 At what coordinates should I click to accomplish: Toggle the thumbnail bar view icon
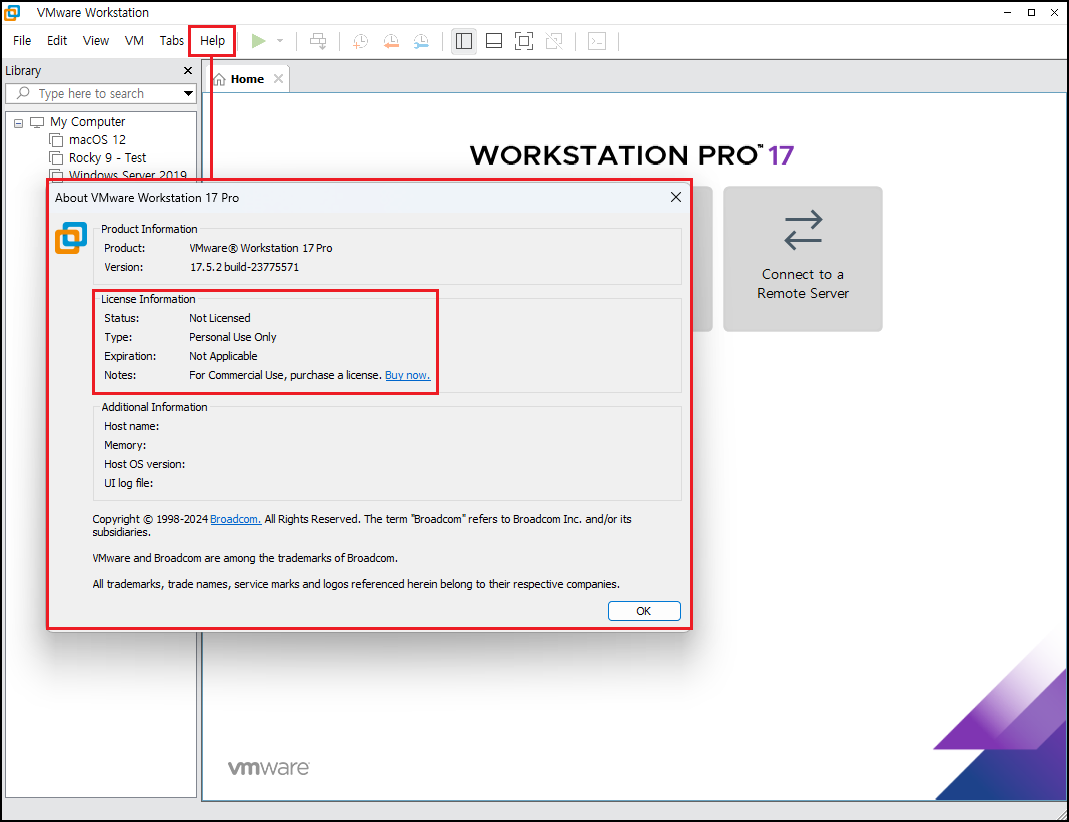pos(494,41)
